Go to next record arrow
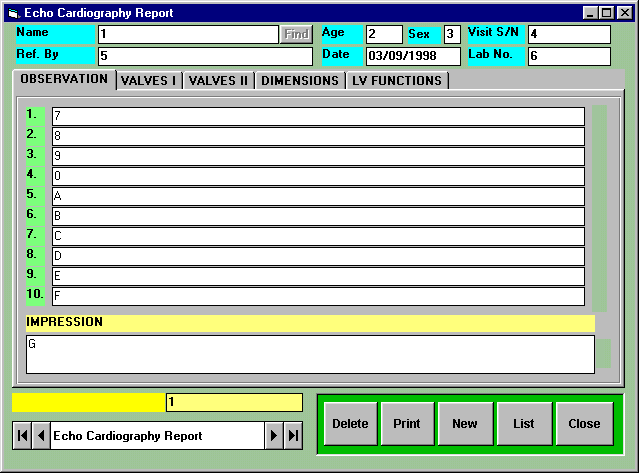This screenshot has height=473, width=639. pyautogui.click(x=274, y=436)
